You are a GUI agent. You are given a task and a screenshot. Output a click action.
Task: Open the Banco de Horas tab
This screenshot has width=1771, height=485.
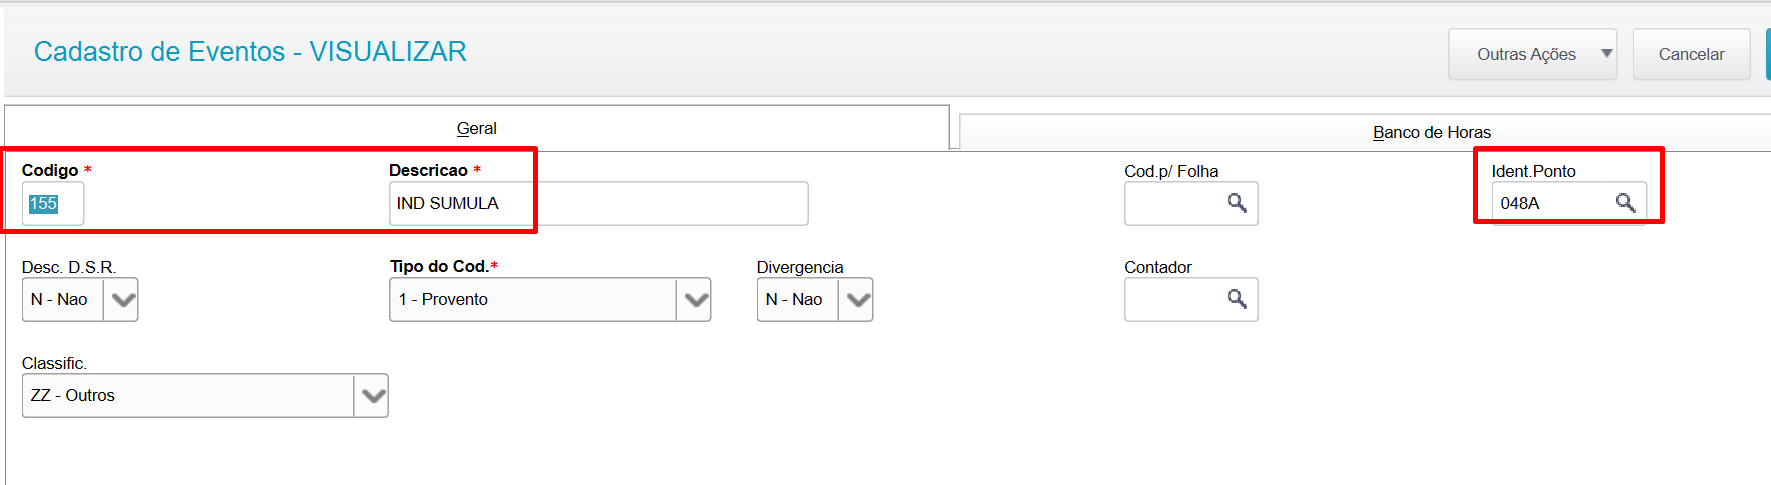[1431, 133]
